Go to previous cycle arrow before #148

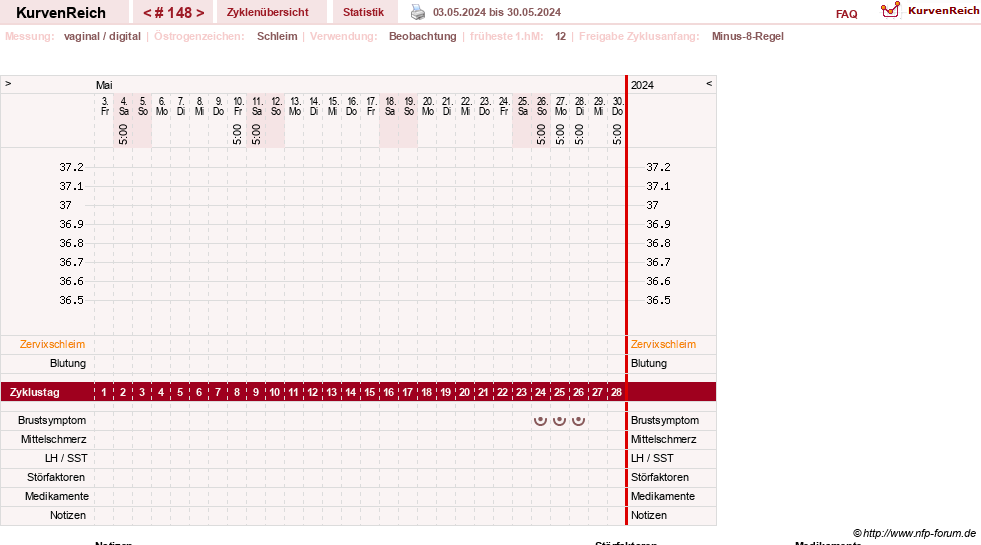click(x=147, y=13)
